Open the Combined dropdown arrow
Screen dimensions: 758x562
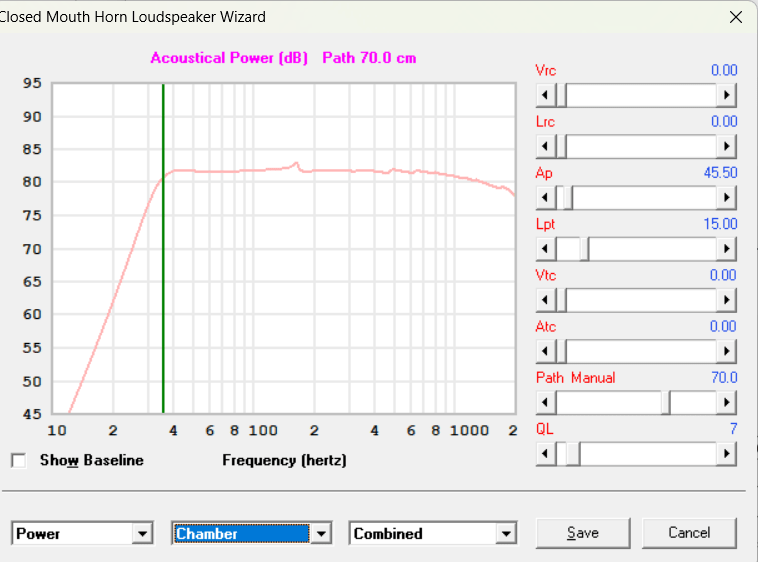click(506, 534)
